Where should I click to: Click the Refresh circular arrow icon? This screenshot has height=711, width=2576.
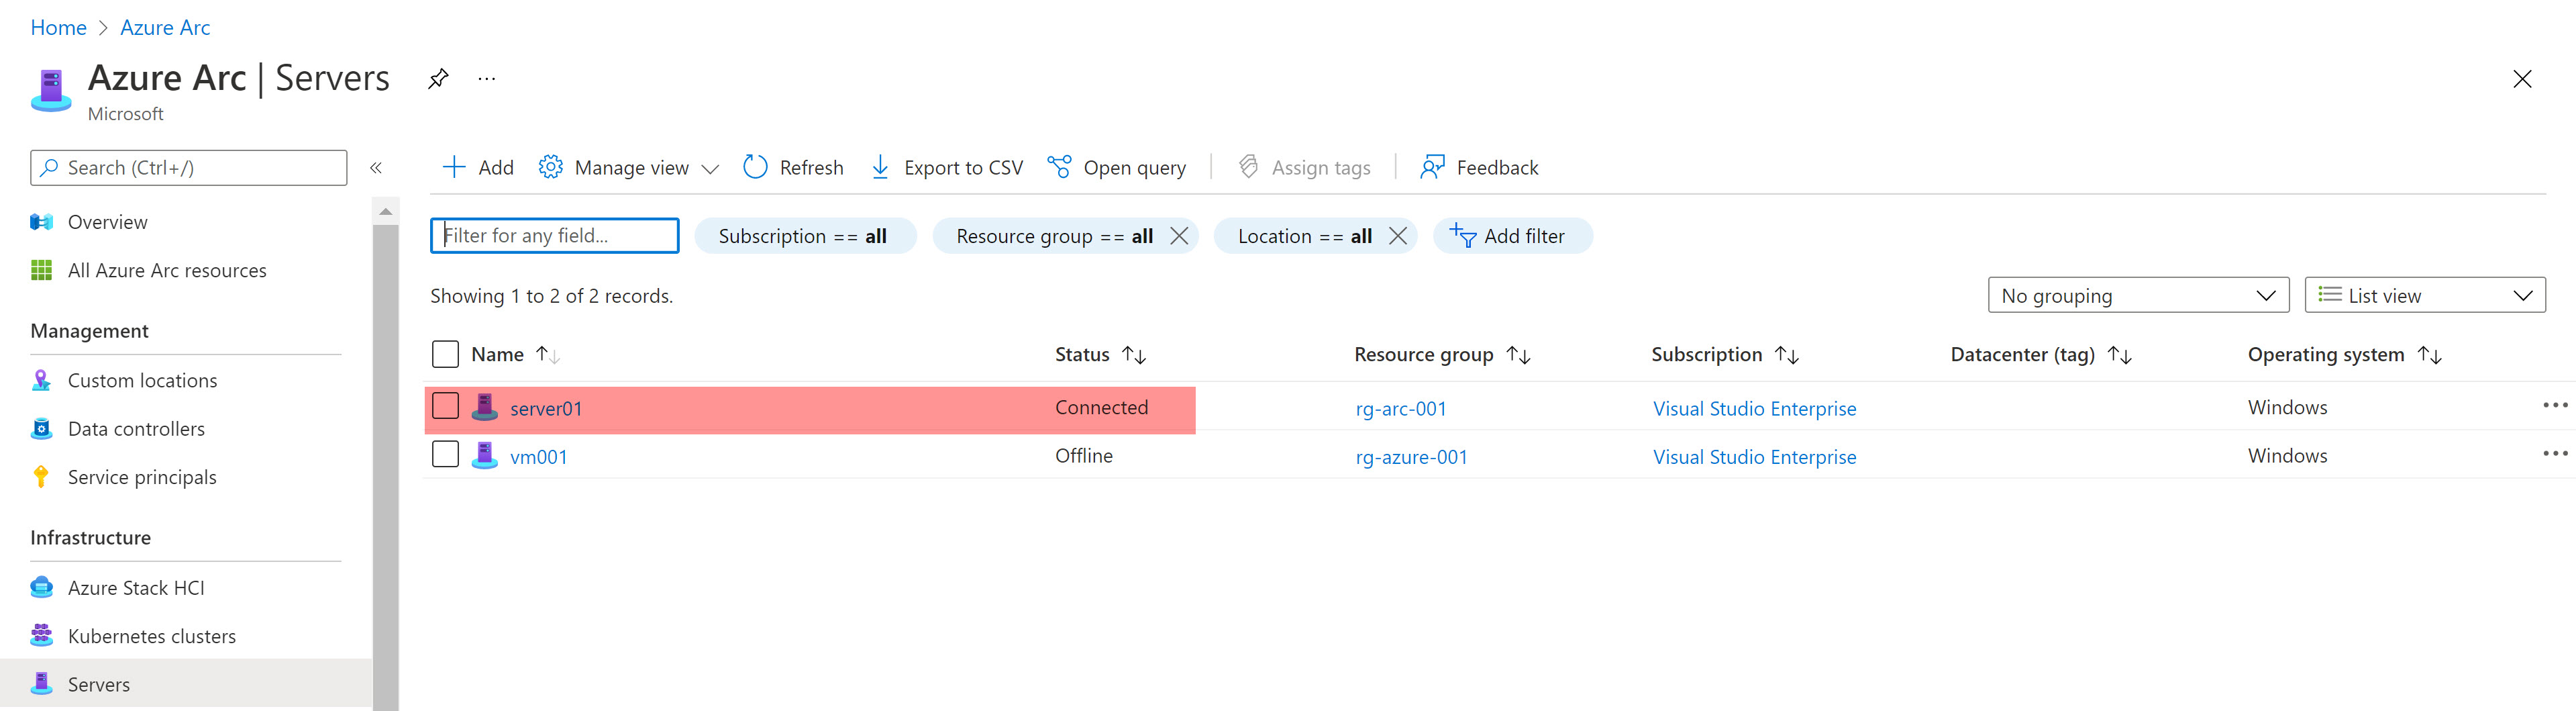point(755,167)
